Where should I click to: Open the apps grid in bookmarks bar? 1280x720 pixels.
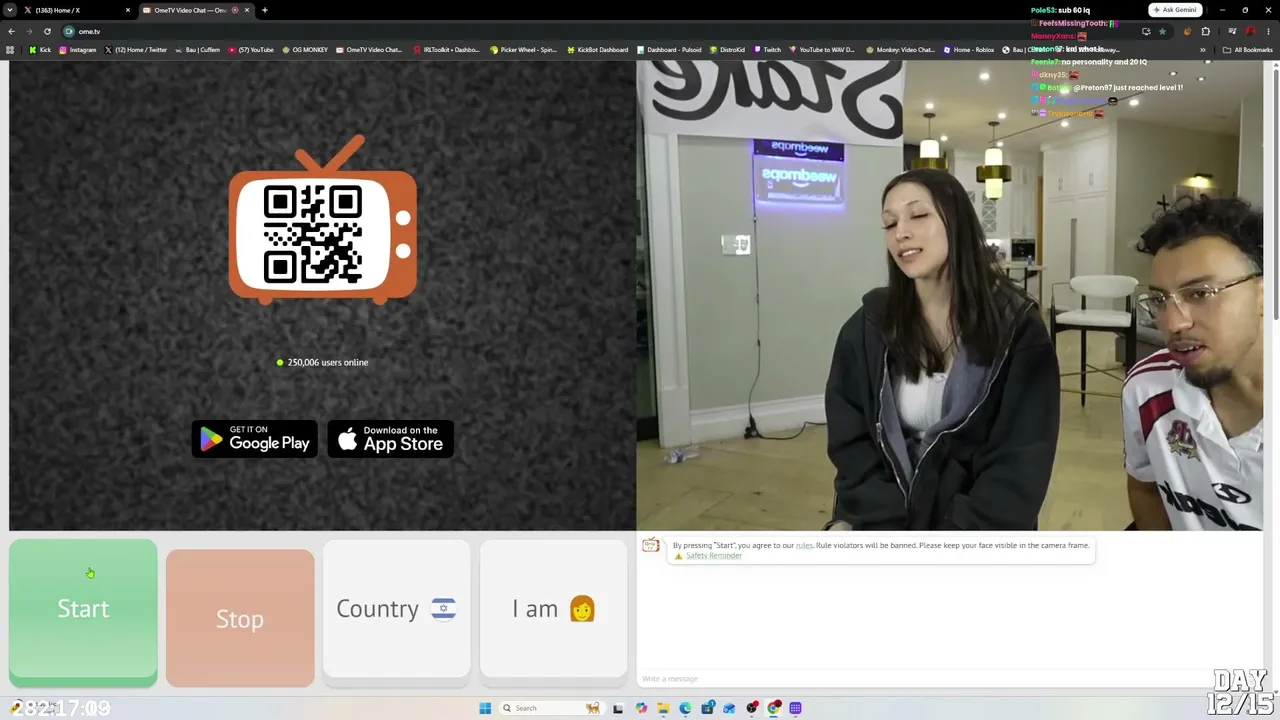[x=11, y=50]
